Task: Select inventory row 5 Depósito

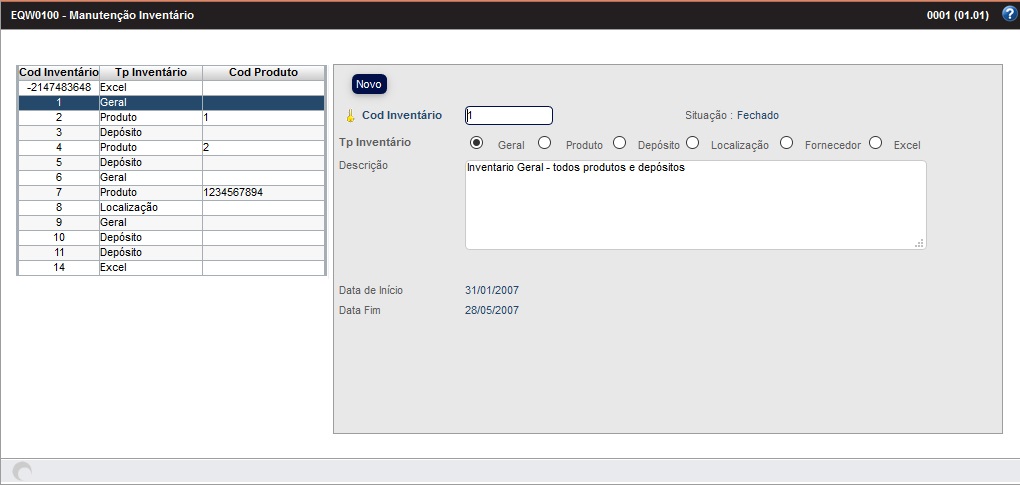Action: (171, 163)
